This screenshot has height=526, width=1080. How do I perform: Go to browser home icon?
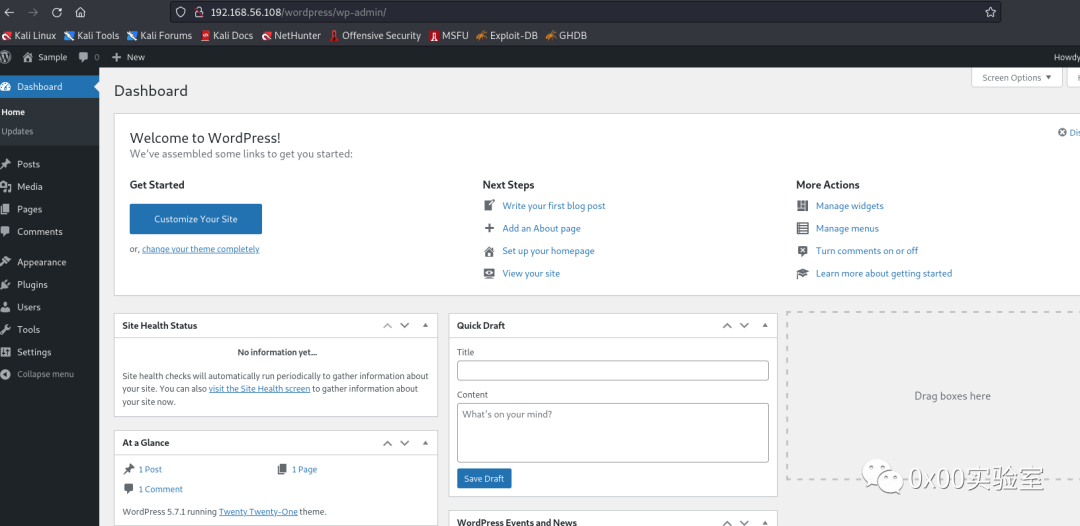click(80, 12)
